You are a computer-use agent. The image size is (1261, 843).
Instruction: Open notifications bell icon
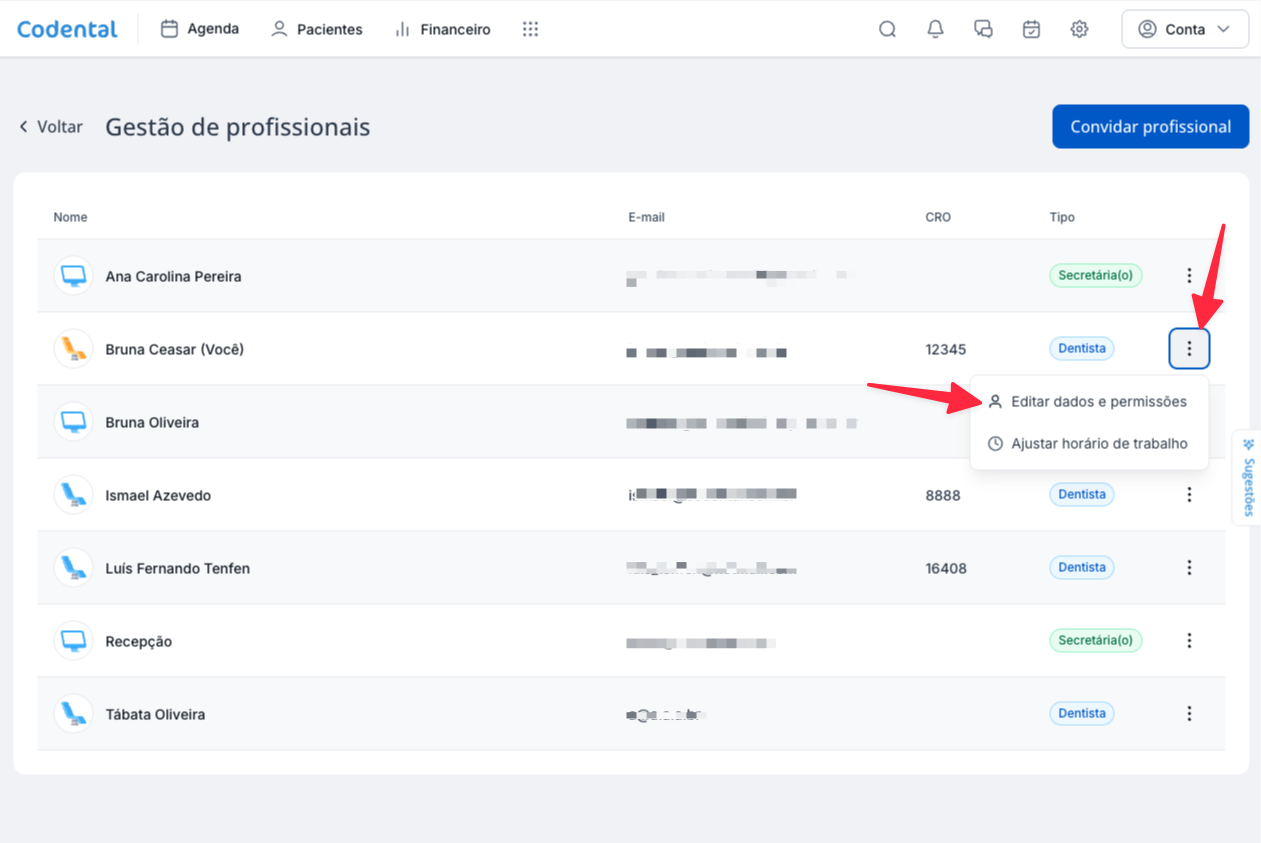[x=935, y=29]
